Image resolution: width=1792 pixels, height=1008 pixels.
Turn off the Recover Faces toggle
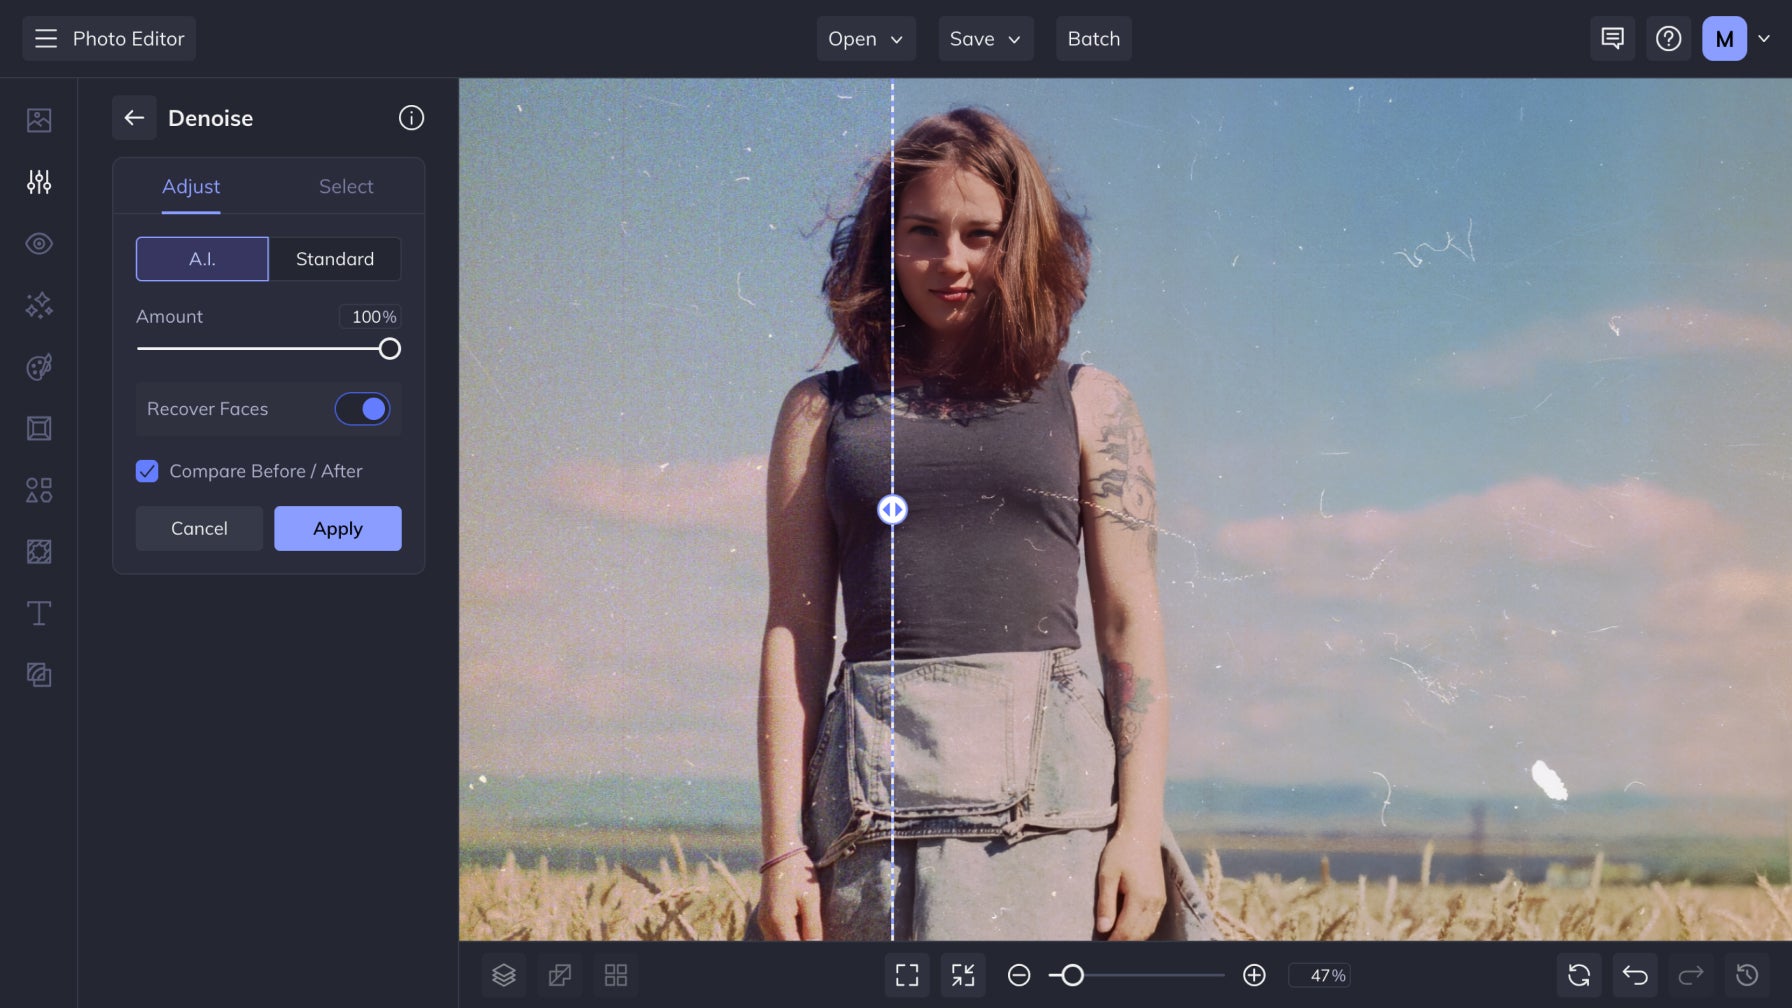click(362, 409)
